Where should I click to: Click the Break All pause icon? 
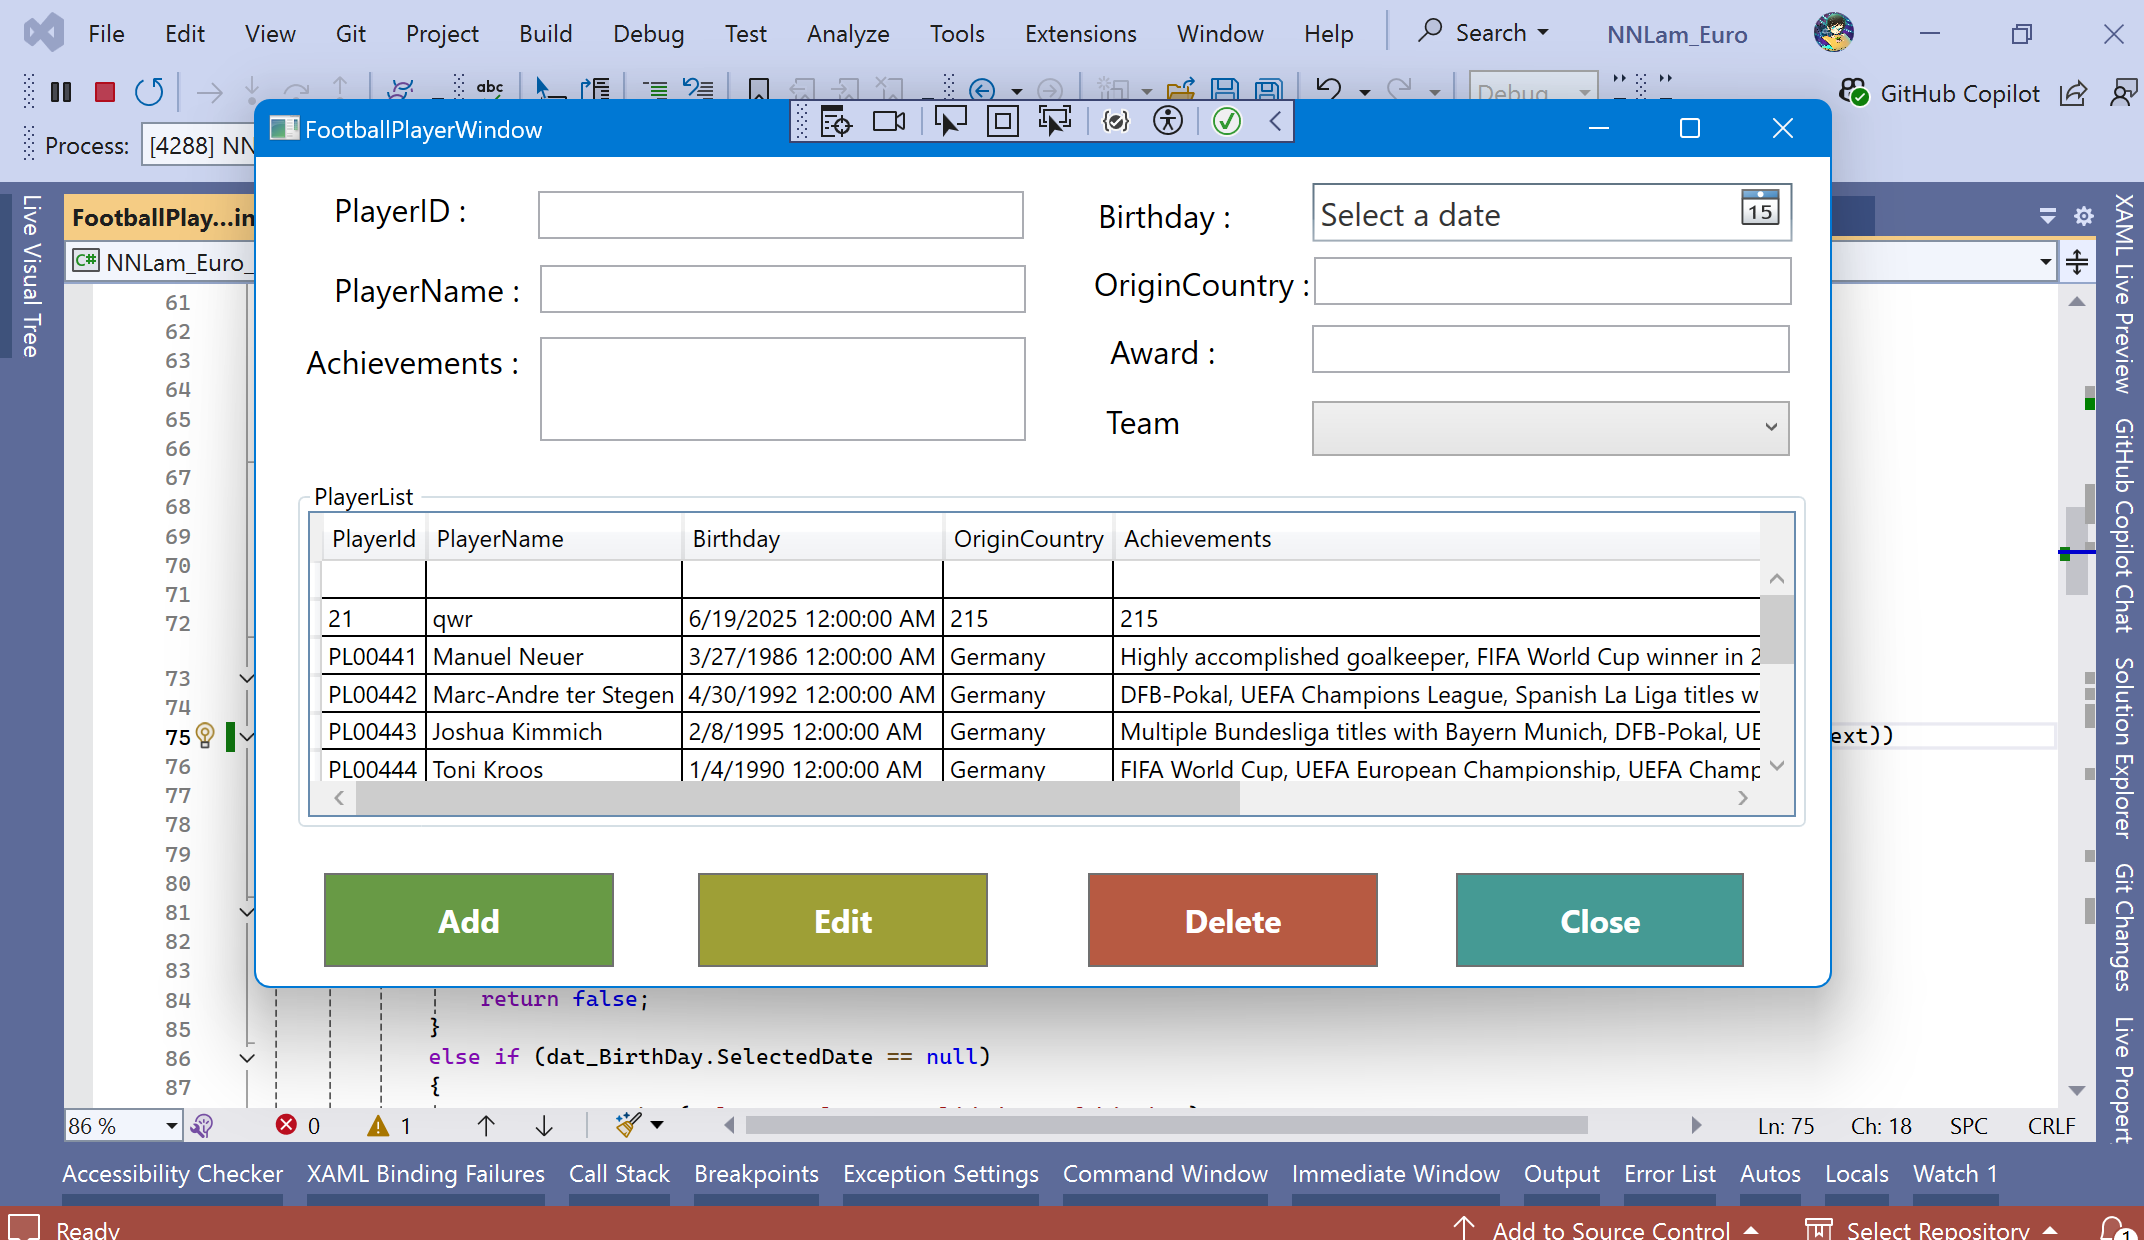[x=61, y=92]
